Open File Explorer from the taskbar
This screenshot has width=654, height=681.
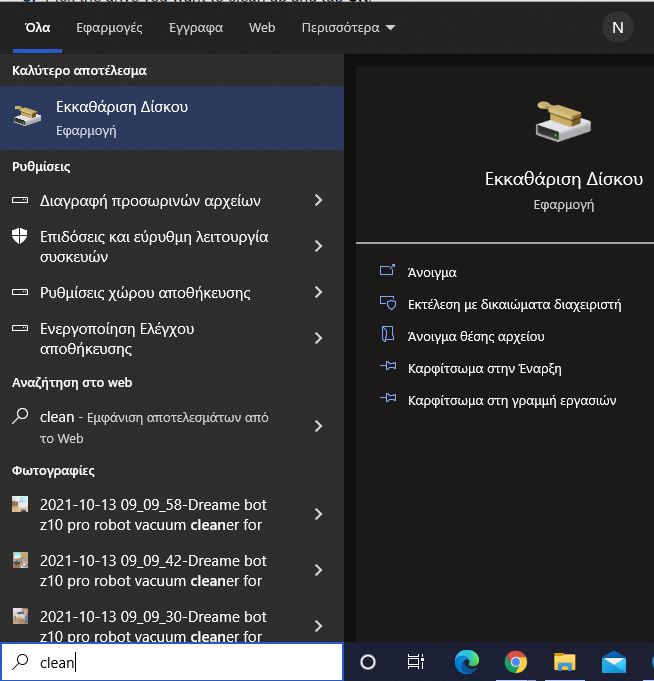[x=564, y=662]
